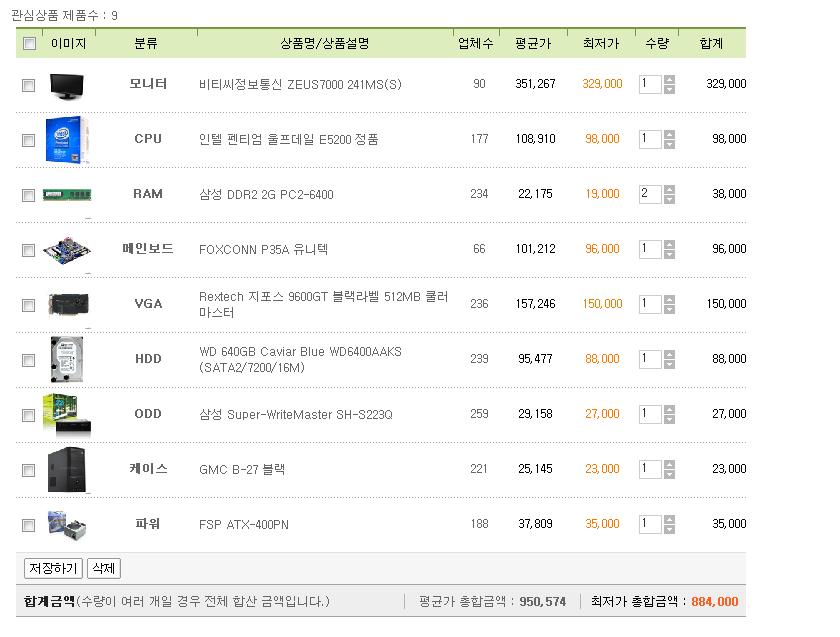Check the HDD row checkbox
840x637 pixels.
pos(28,360)
